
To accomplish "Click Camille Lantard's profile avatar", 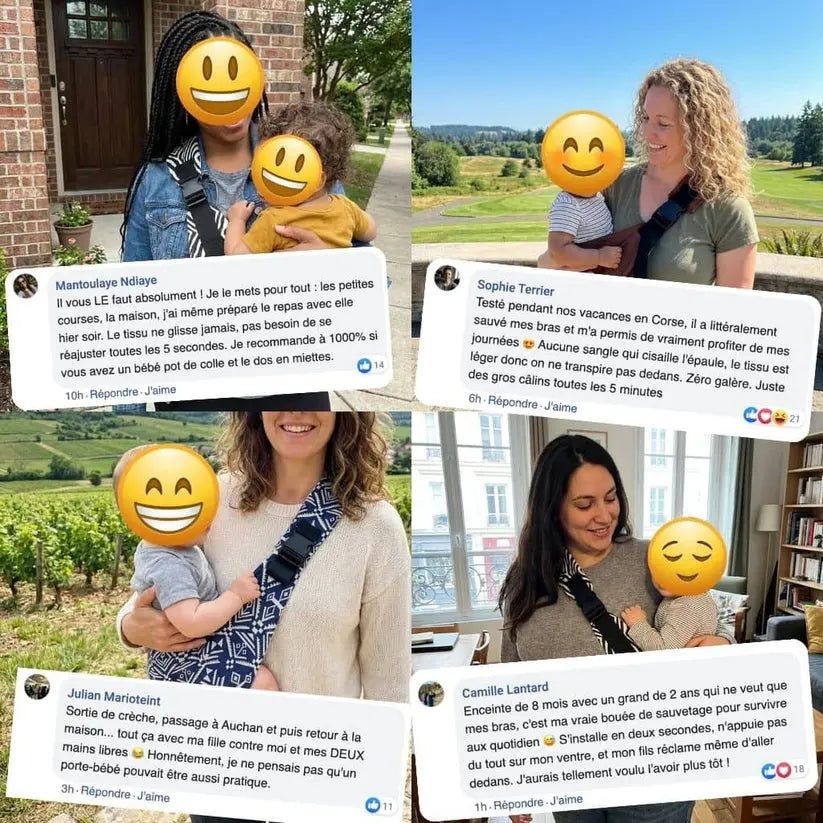I will click(431, 694).
